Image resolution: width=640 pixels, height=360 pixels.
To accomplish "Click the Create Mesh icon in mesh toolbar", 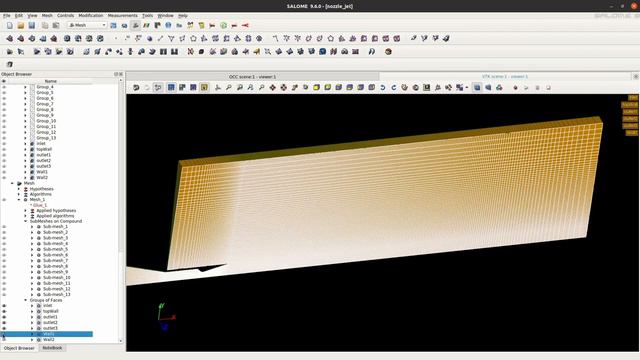I will coord(9,38).
